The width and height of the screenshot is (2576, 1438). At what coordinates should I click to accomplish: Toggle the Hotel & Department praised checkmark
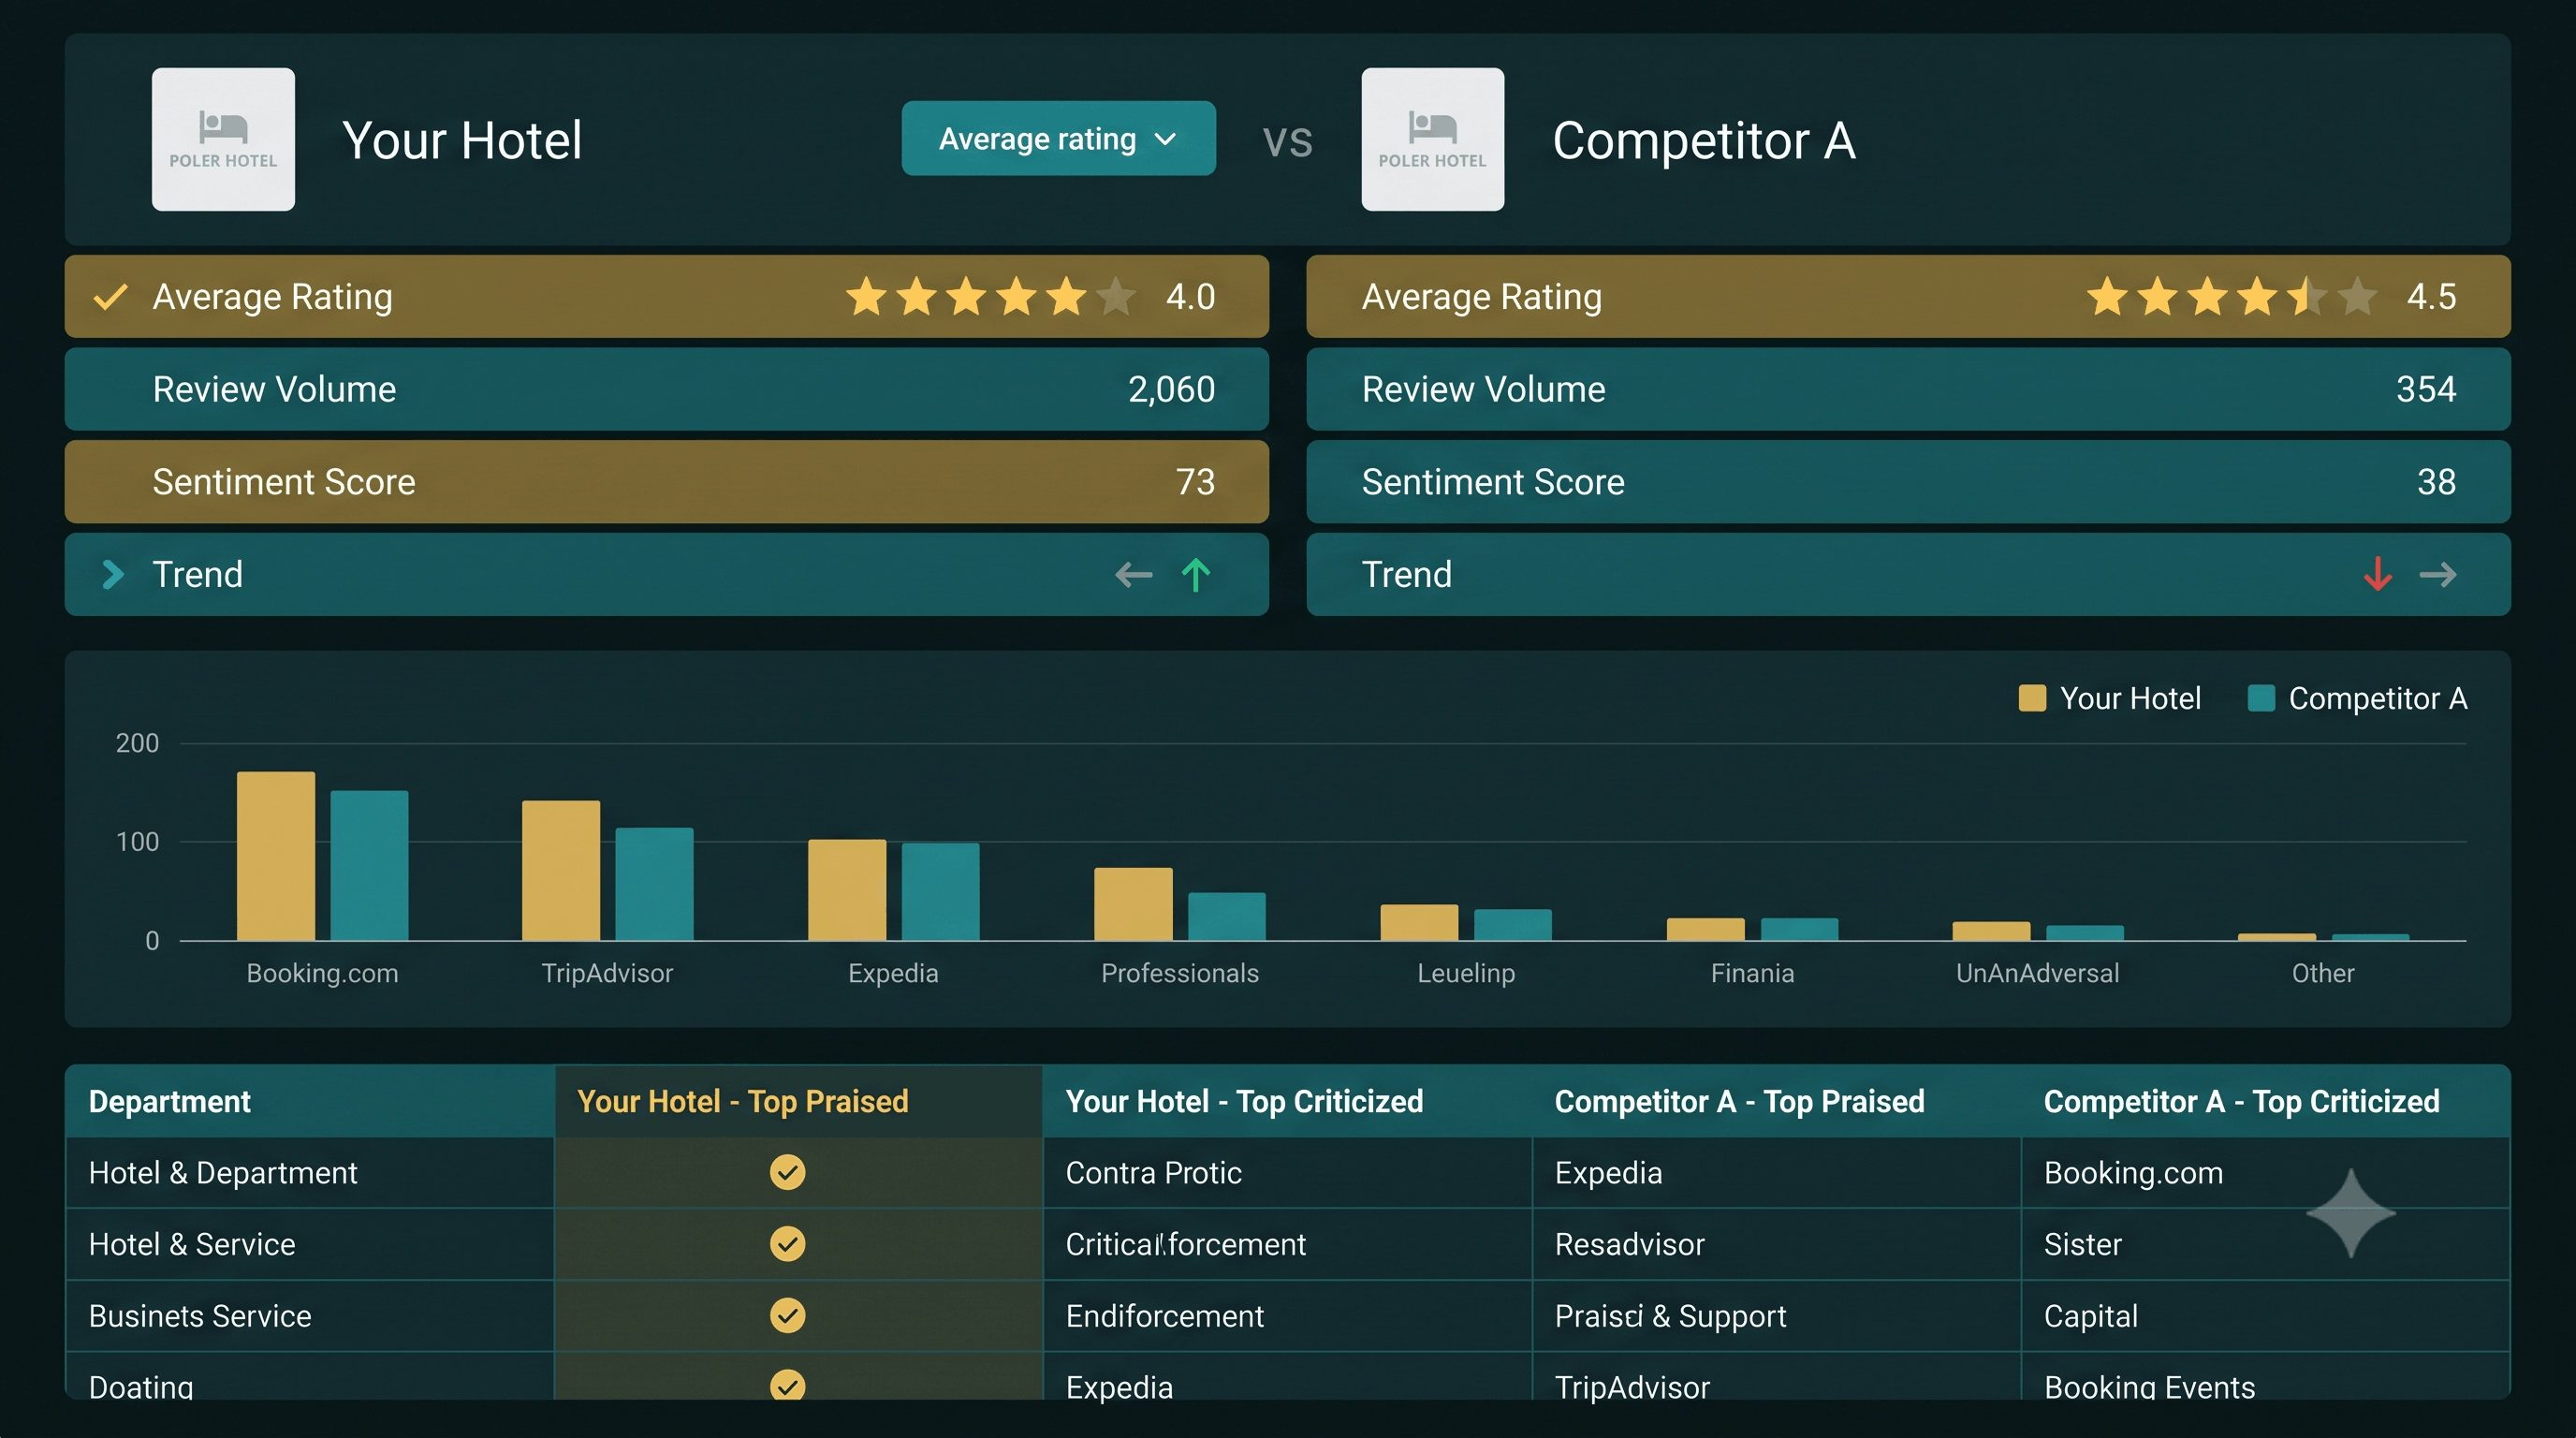coord(787,1172)
